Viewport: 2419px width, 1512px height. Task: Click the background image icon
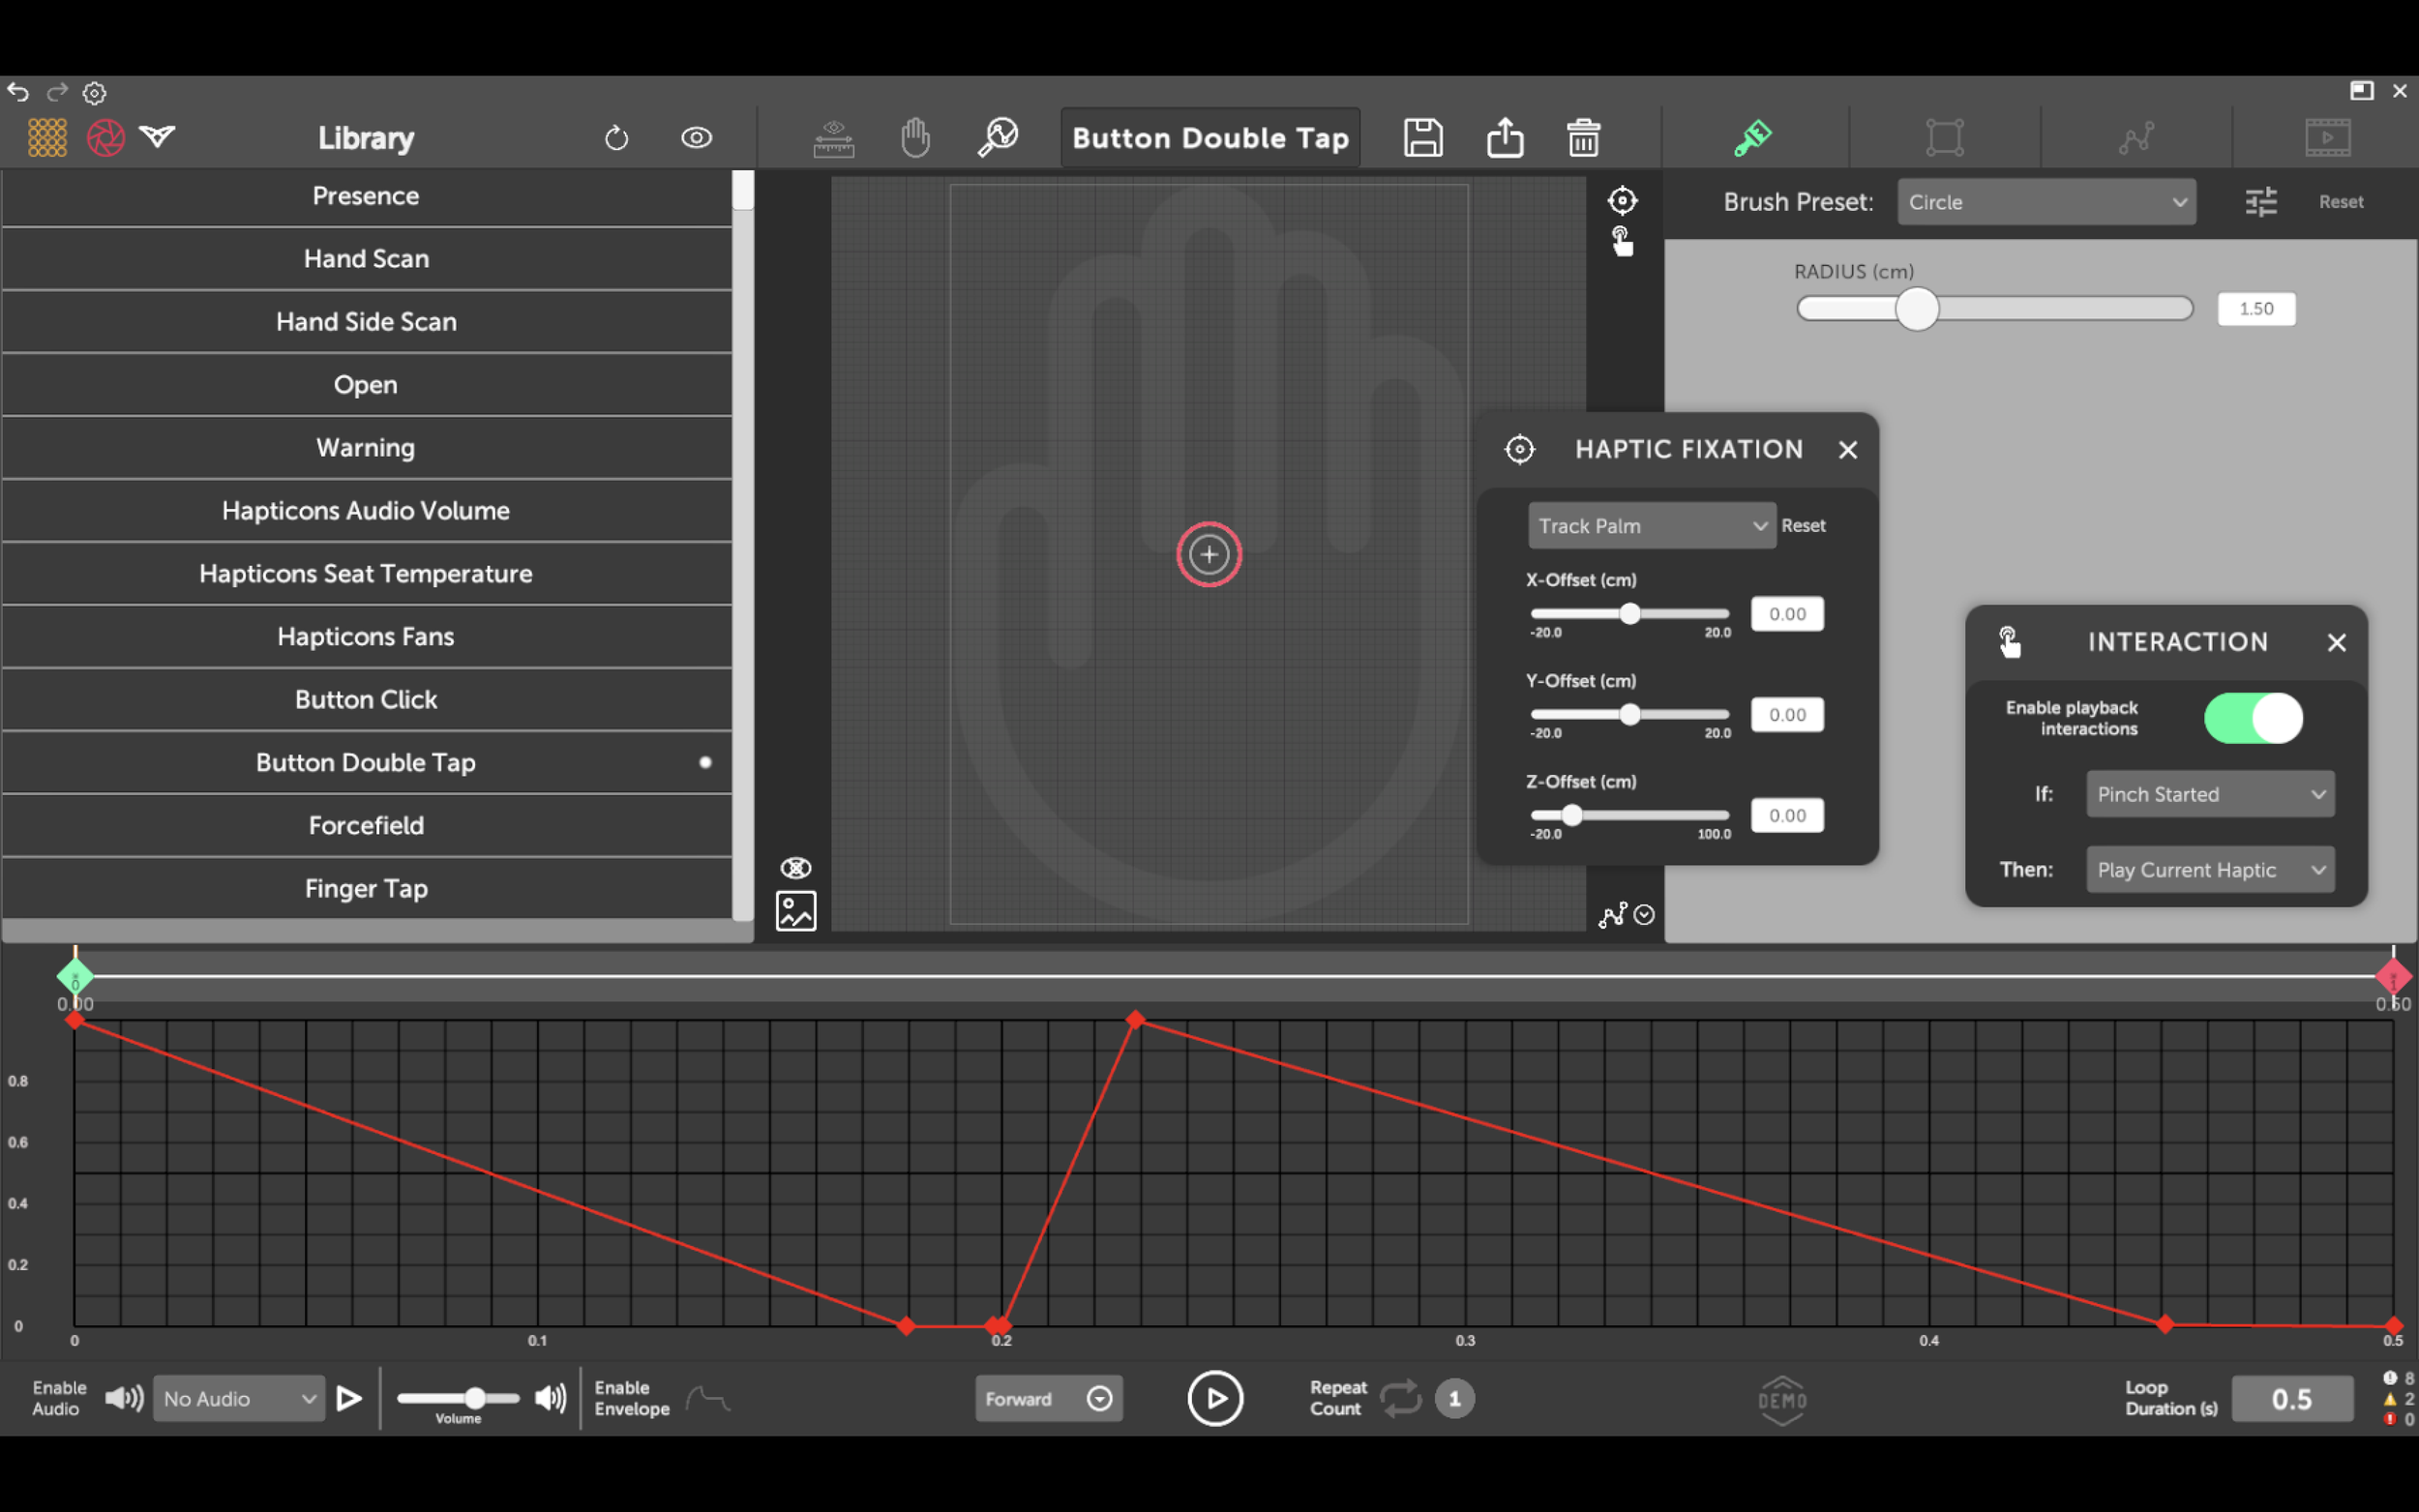796,911
